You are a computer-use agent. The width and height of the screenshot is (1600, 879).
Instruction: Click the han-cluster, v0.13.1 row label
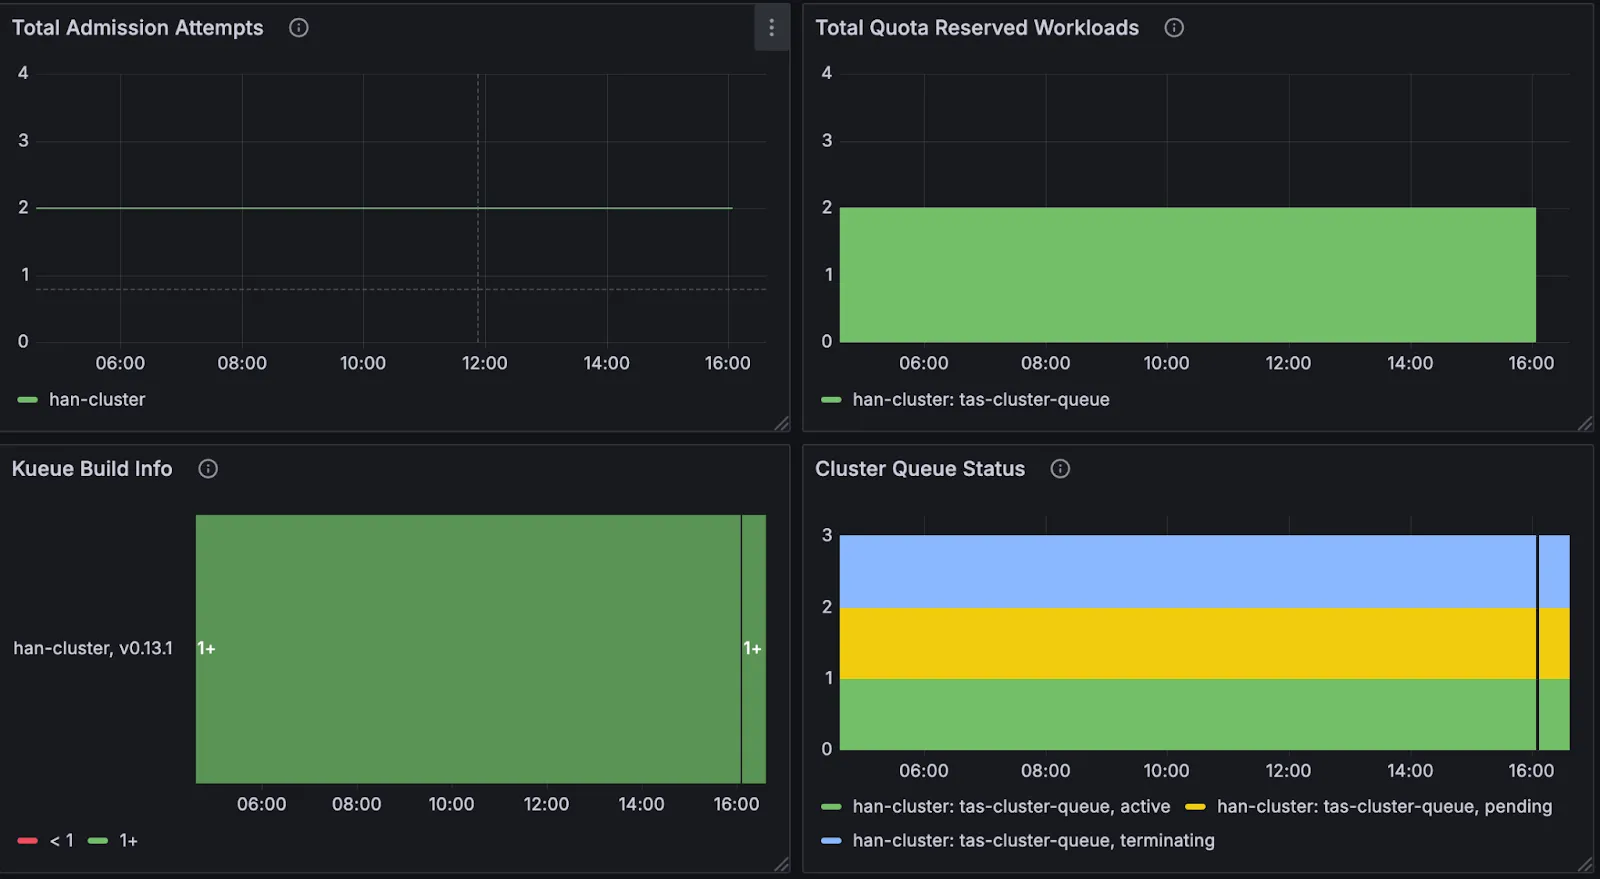93,648
